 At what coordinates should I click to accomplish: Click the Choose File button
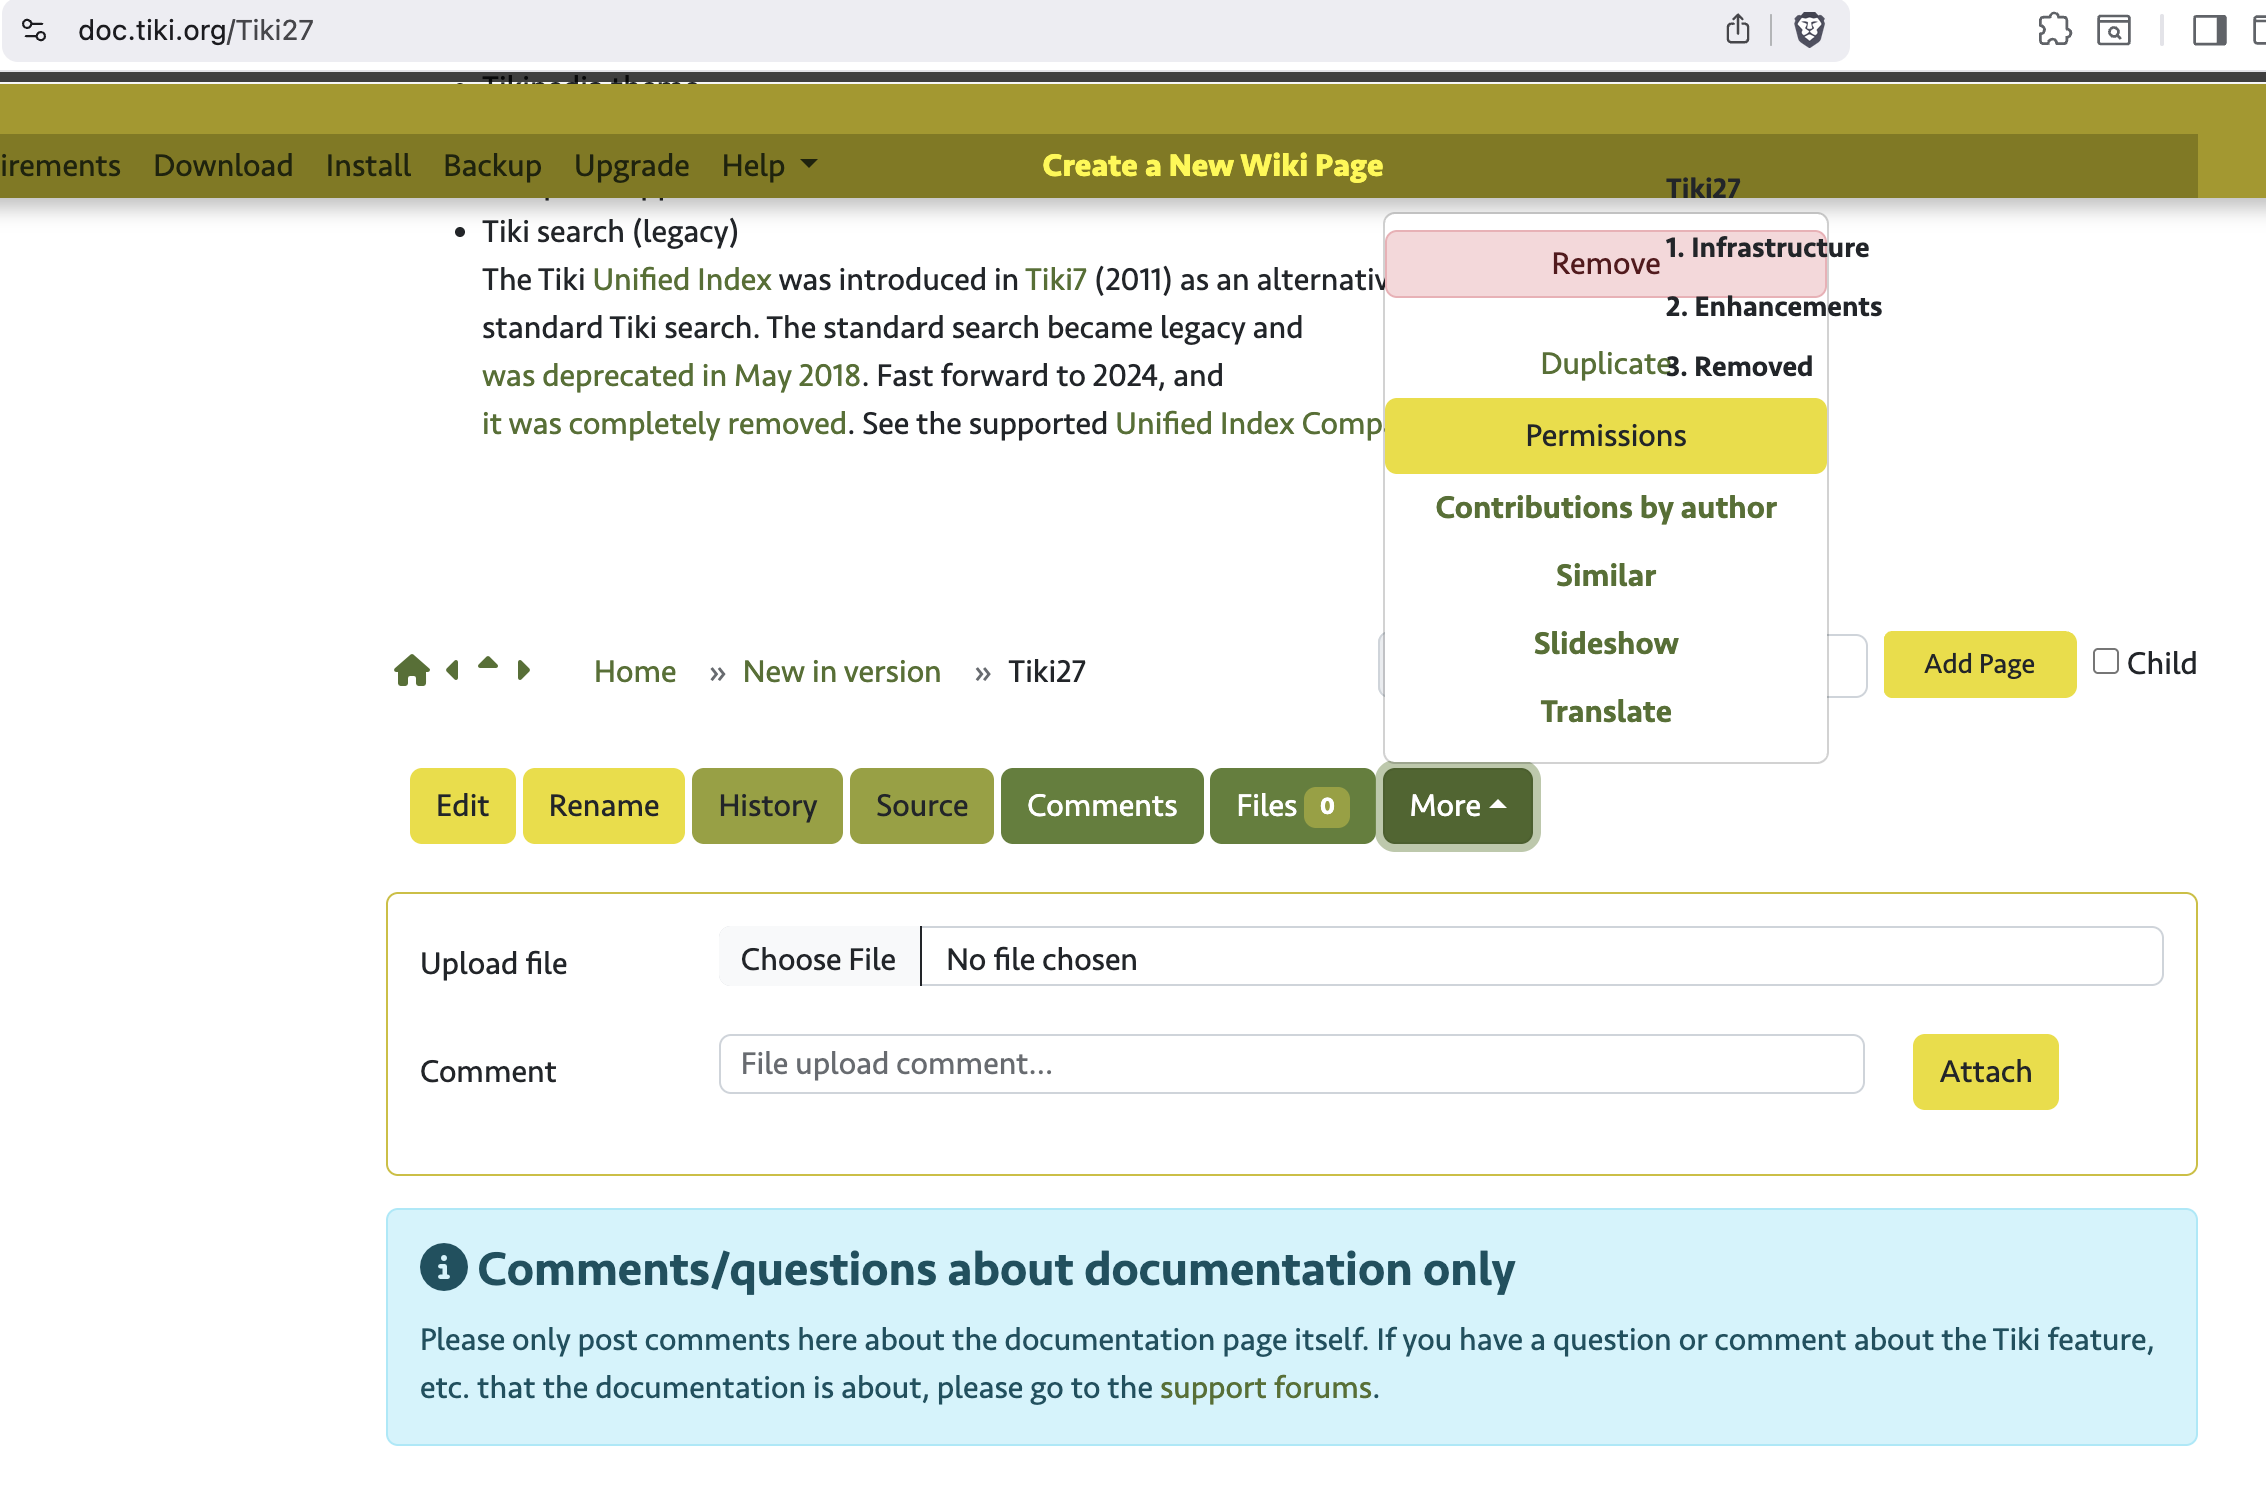819,959
